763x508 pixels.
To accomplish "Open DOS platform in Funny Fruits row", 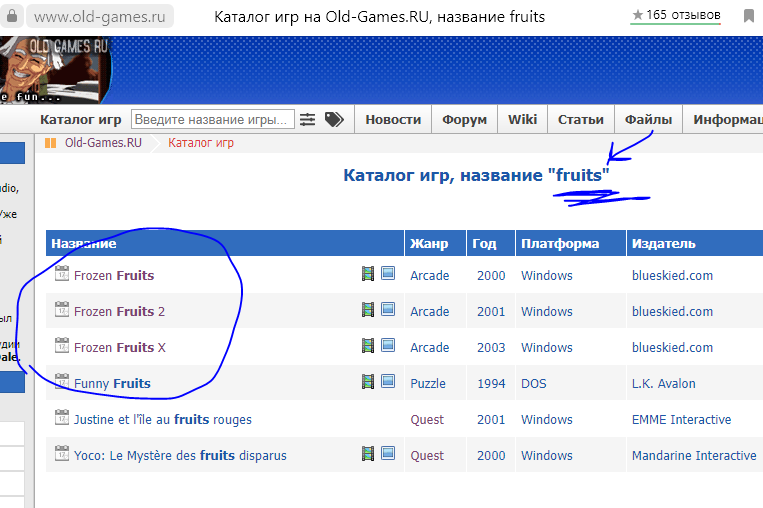I will coord(534,383).
